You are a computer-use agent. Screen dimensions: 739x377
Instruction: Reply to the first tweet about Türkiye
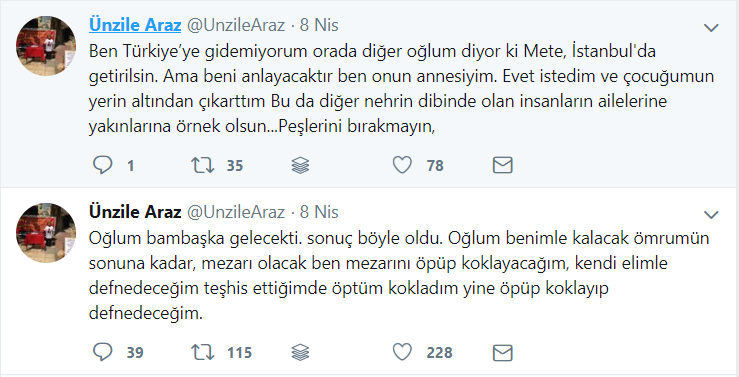(x=103, y=165)
